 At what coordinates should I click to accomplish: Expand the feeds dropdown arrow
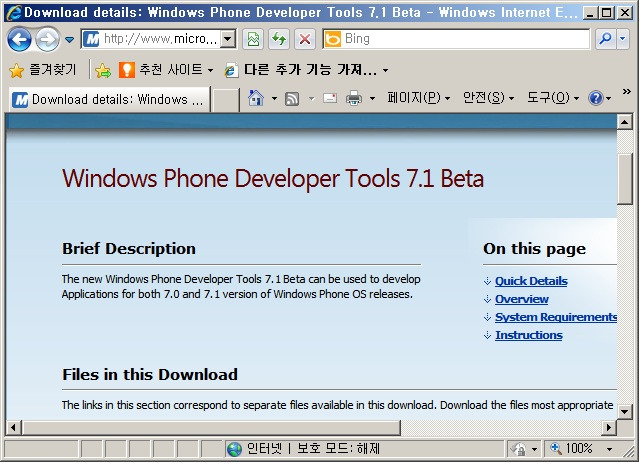pos(312,98)
